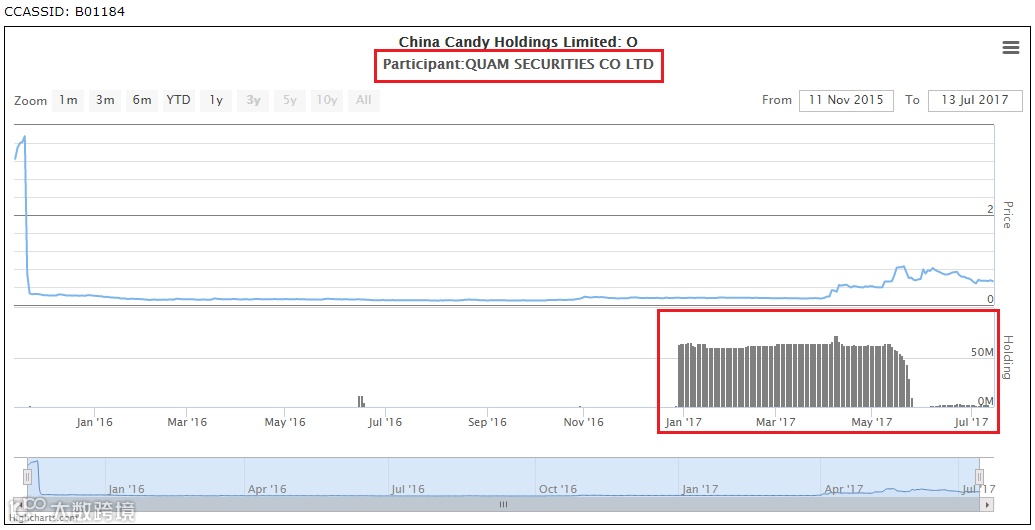The height and width of the screenshot is (530, 1035).
Task: Click the navigator scroll right arrow
Action: (987, 505)
